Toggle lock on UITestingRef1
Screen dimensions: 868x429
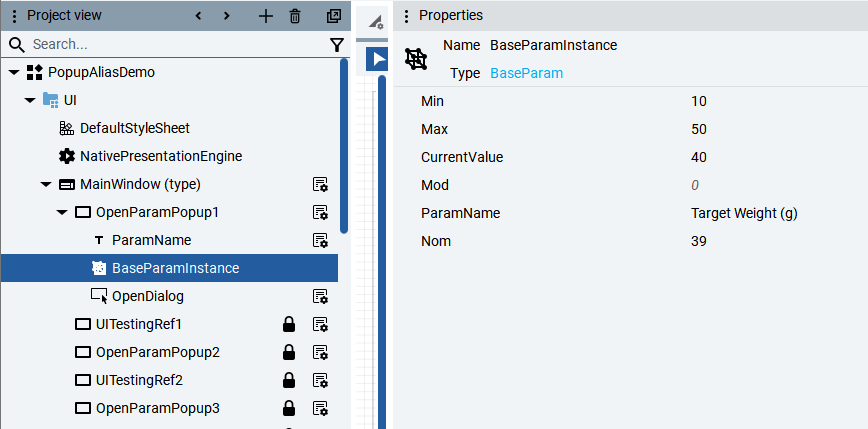288,324
